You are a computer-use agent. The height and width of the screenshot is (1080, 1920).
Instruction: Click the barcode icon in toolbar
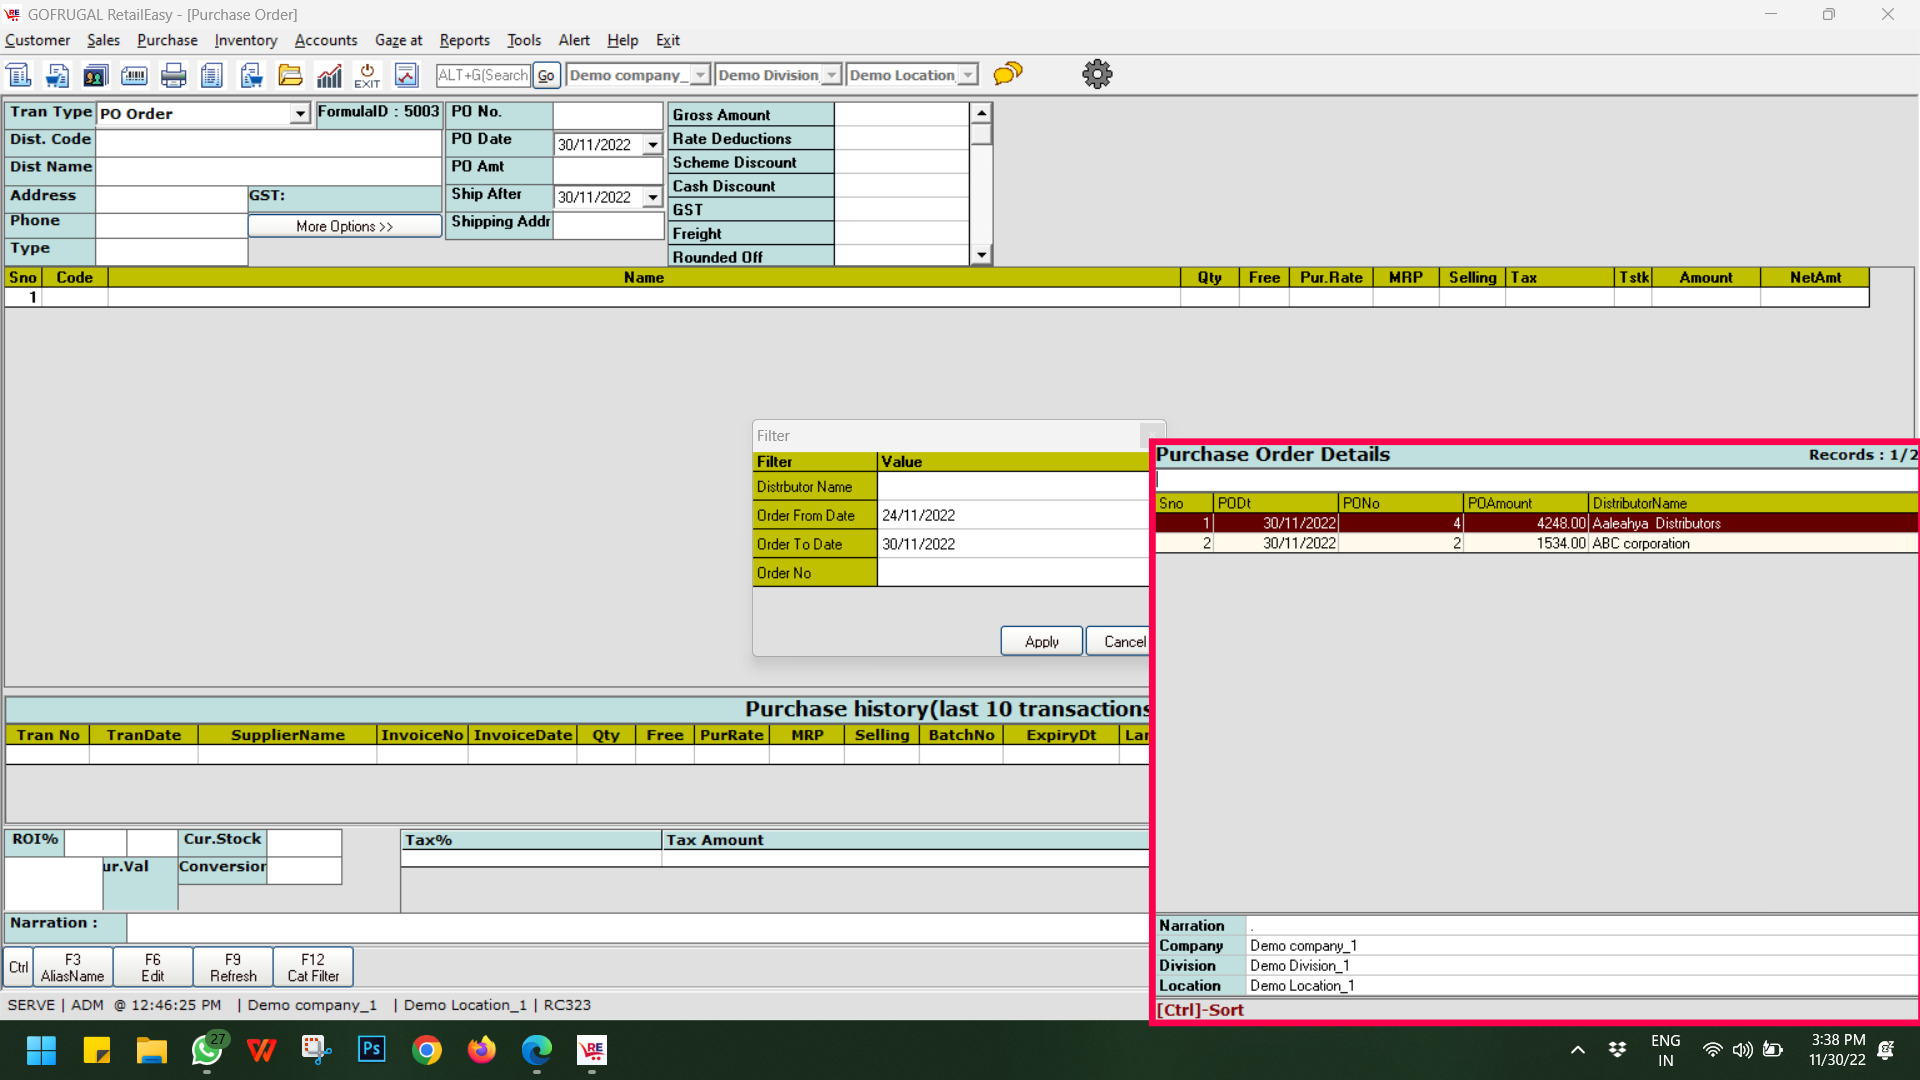[134, 75]
